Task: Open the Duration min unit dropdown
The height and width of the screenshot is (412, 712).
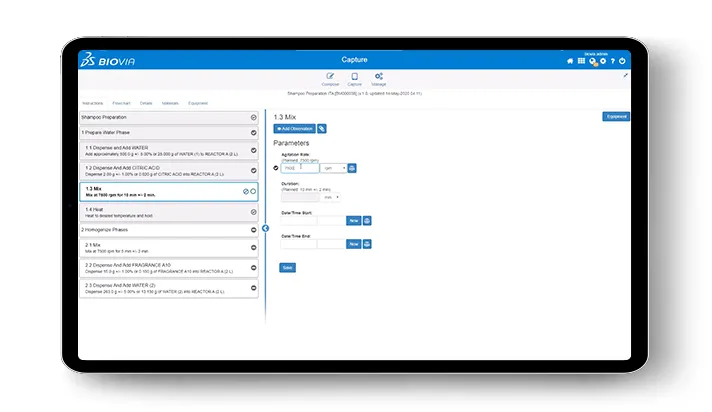Action: click(x=330, y=197)
